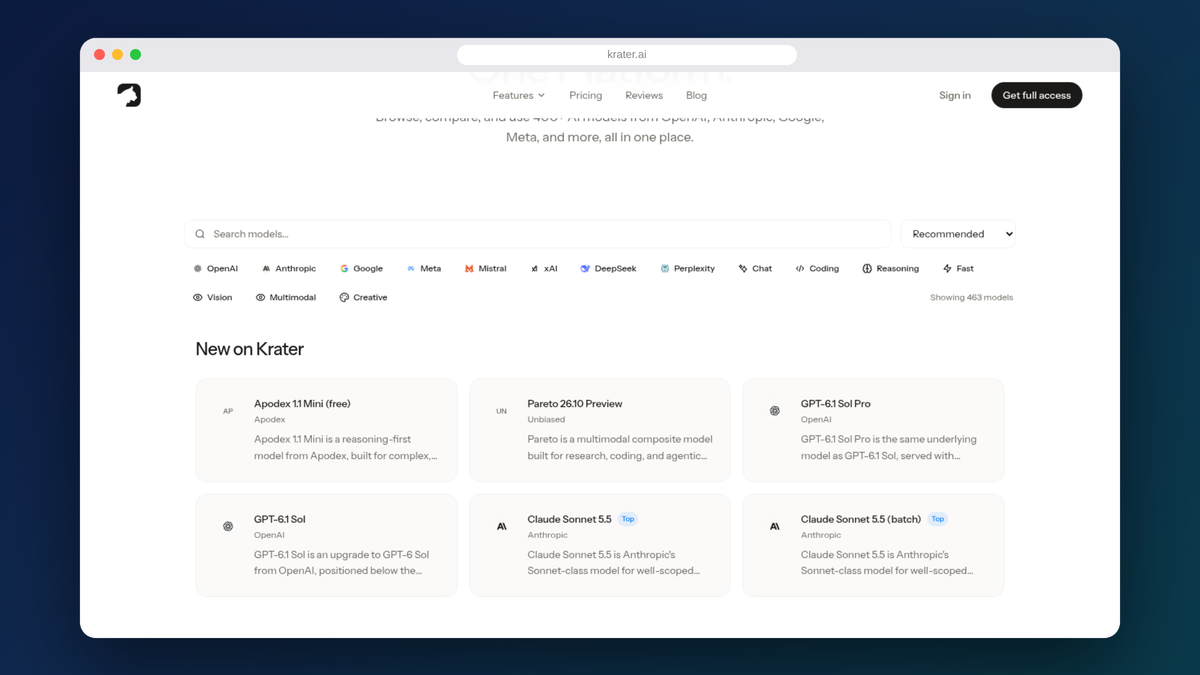Click the Get full access button
The width and height of the screenshot is (1200, 675).
pyautogui.click(x=1036, y=95)
